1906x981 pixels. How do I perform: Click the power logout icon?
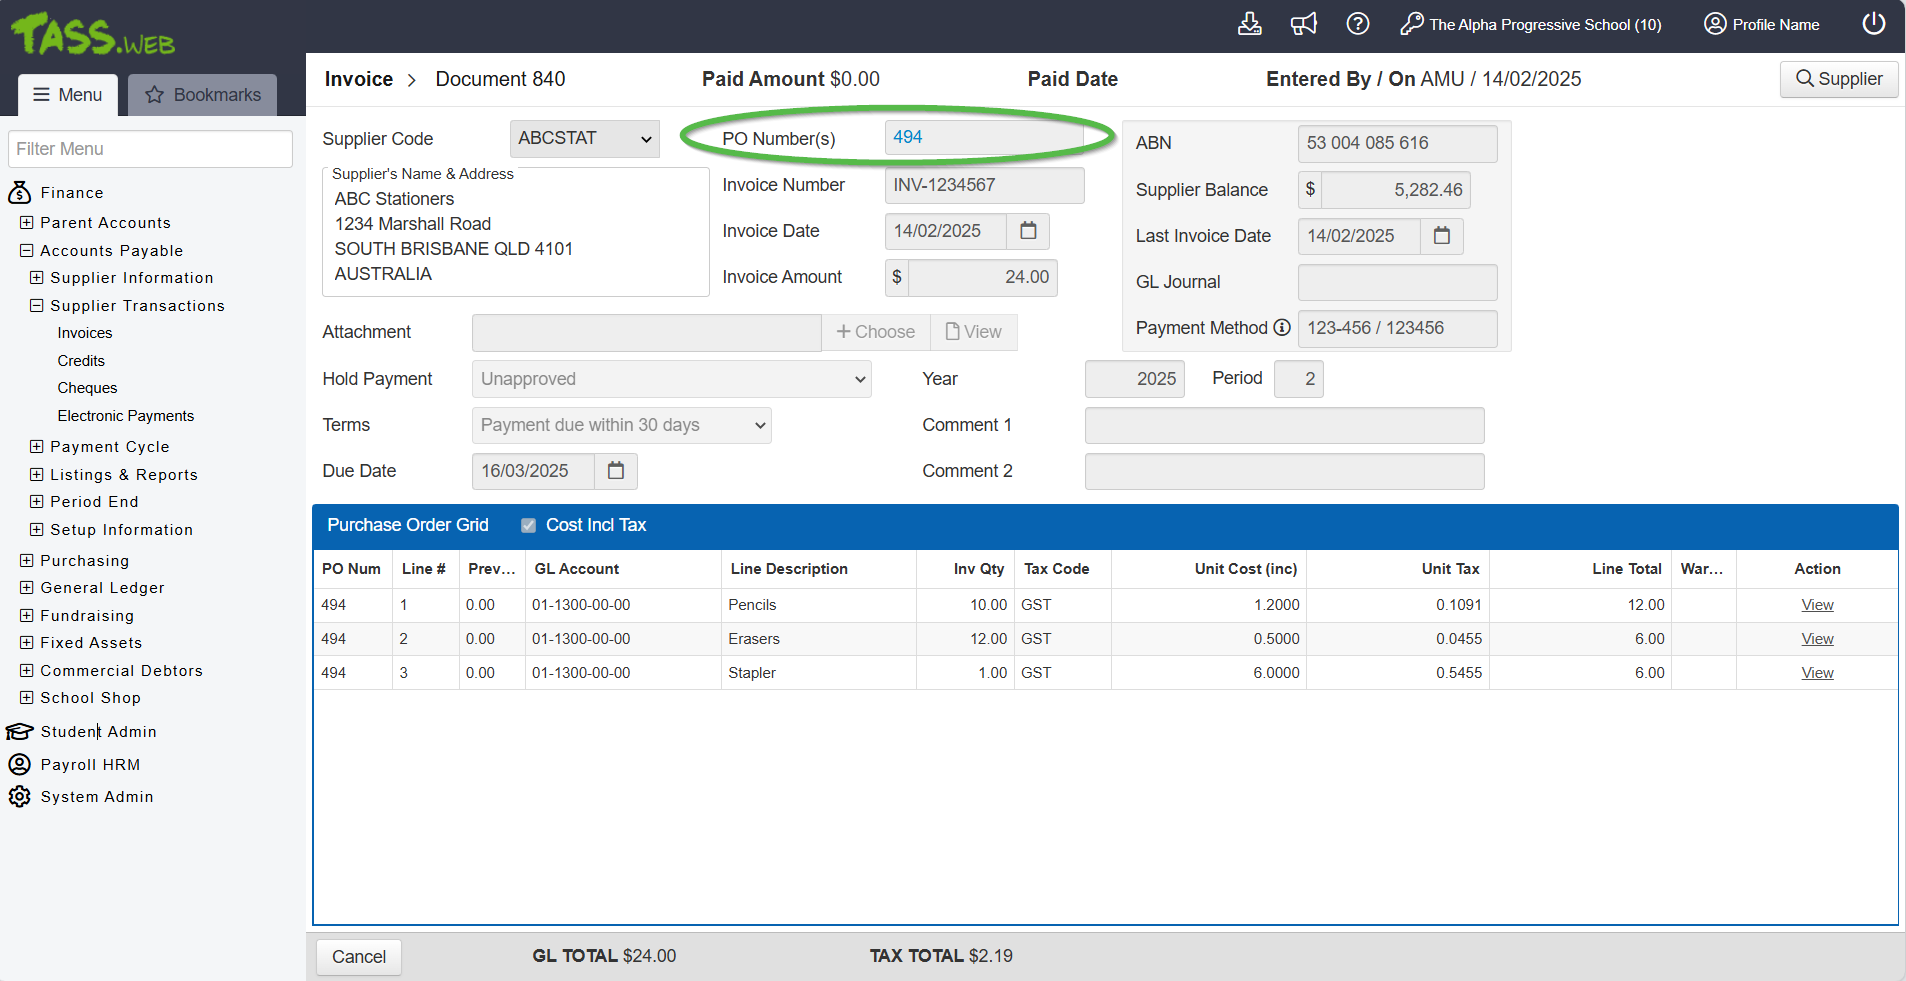point(1873,24)
